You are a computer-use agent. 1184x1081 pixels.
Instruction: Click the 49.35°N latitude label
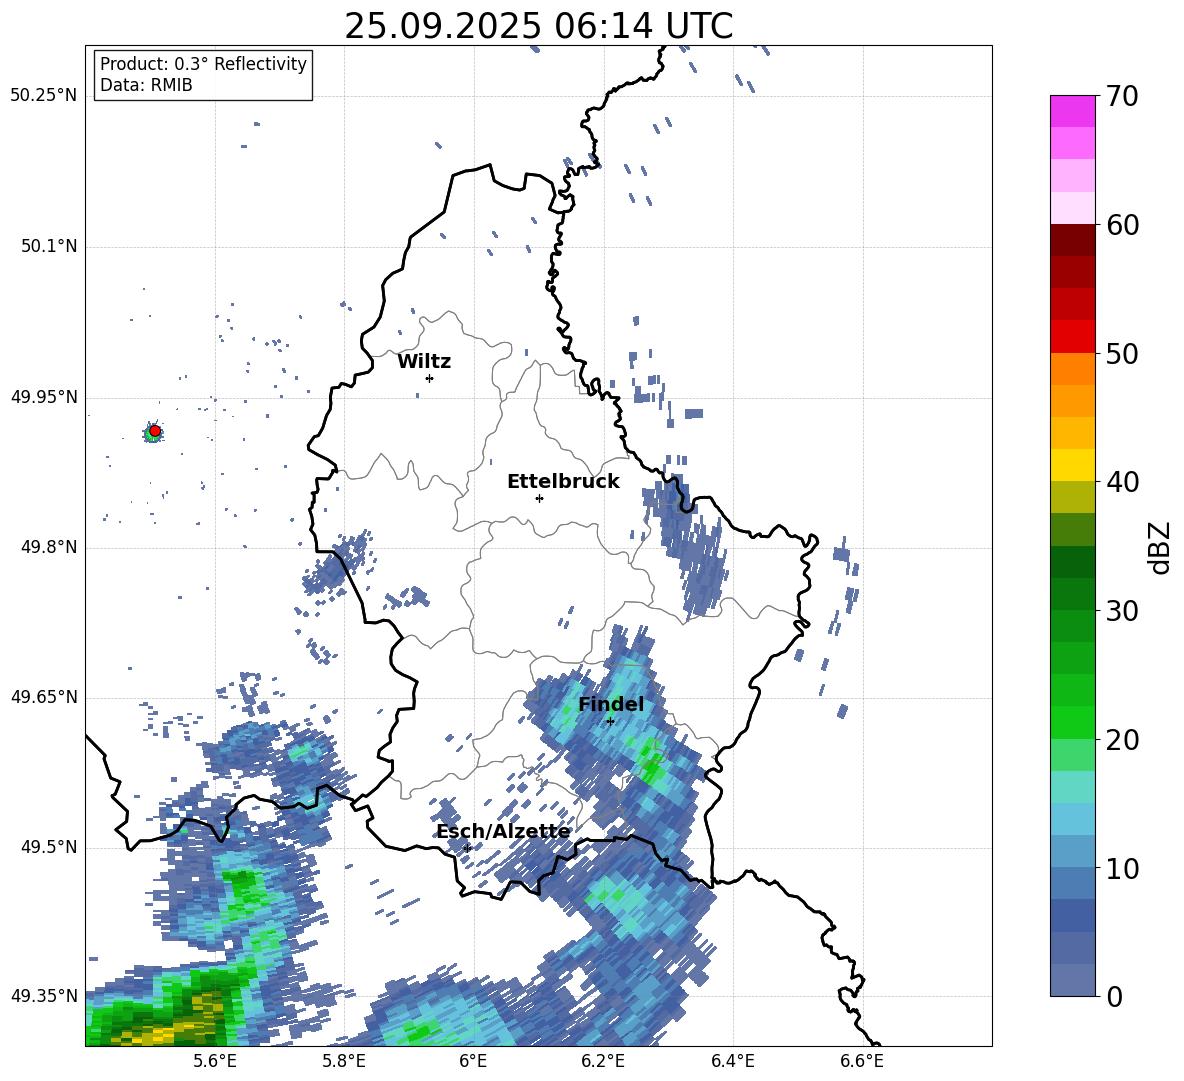coord(43,996)
